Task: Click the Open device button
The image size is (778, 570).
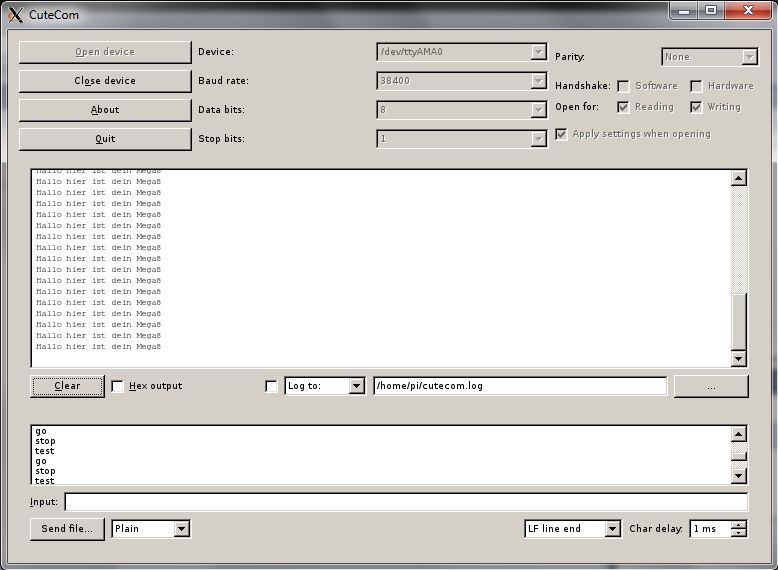Action: [x=105, y=52]
